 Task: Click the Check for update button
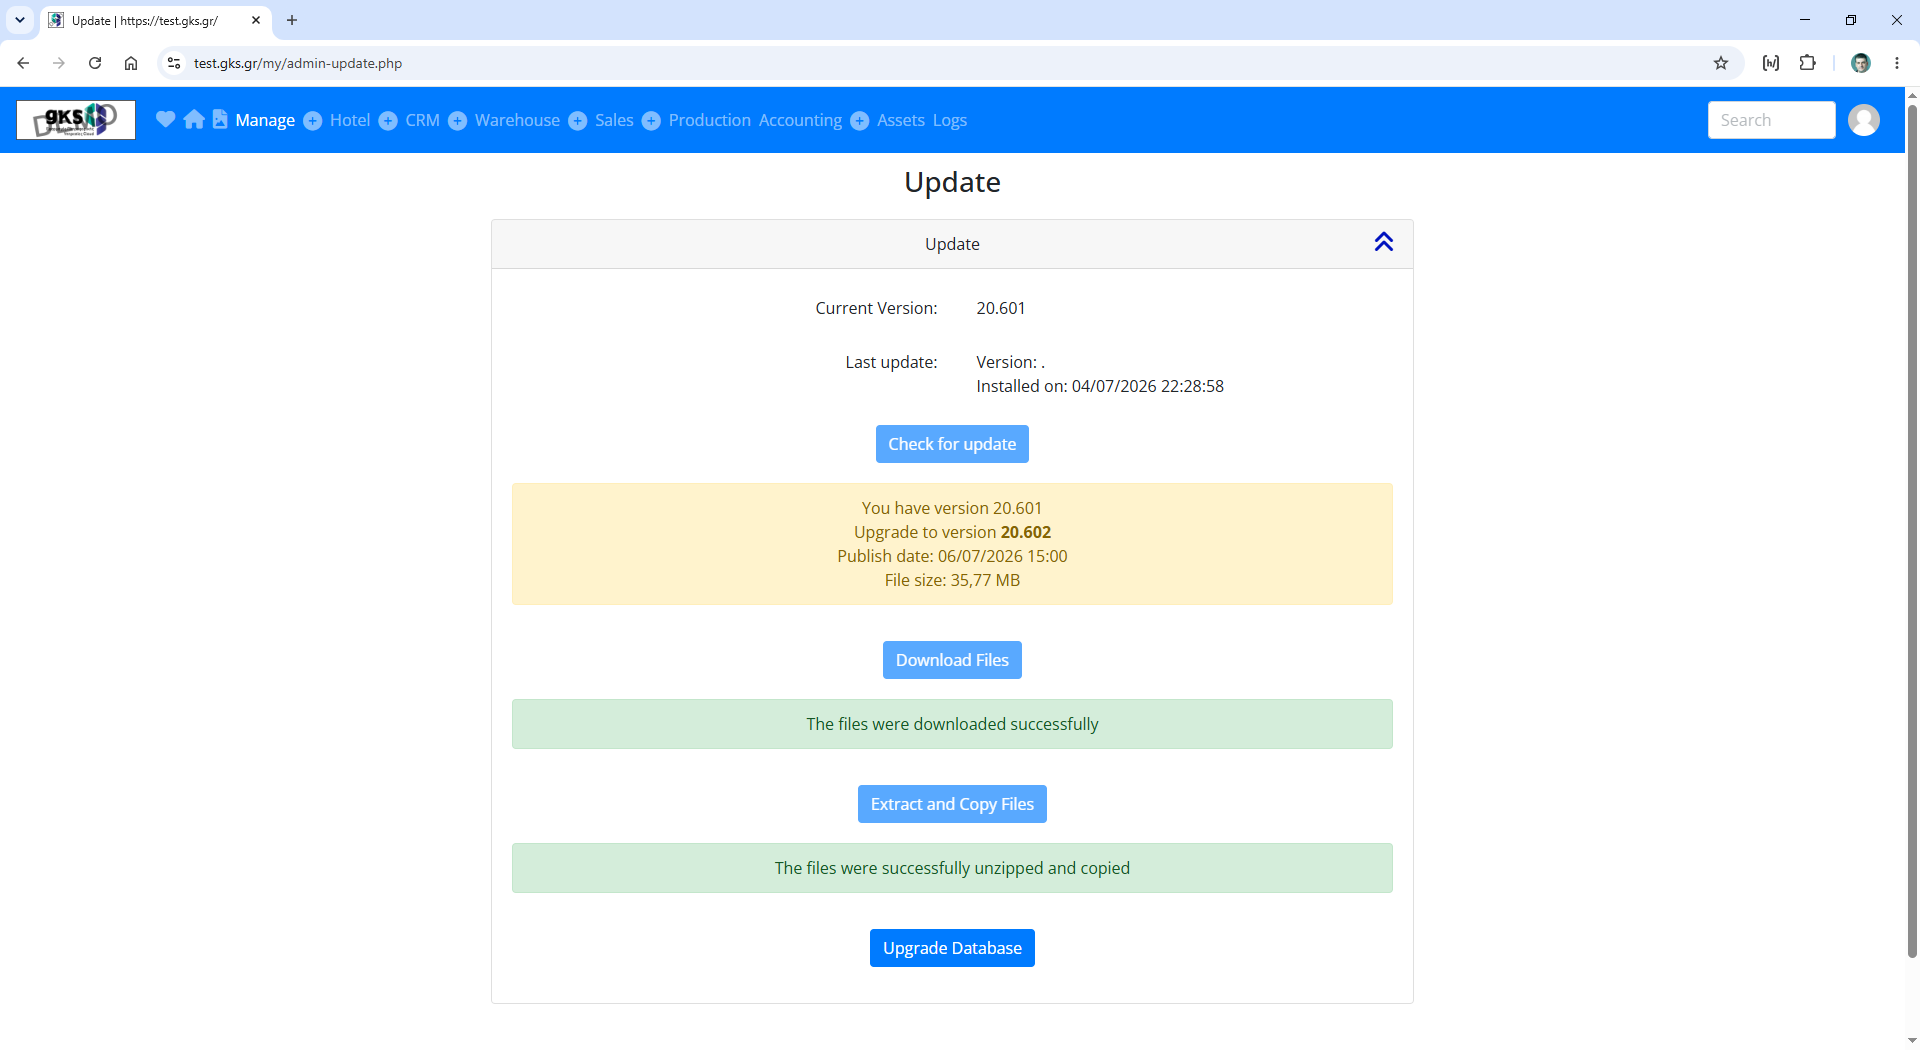coord(952,444)
